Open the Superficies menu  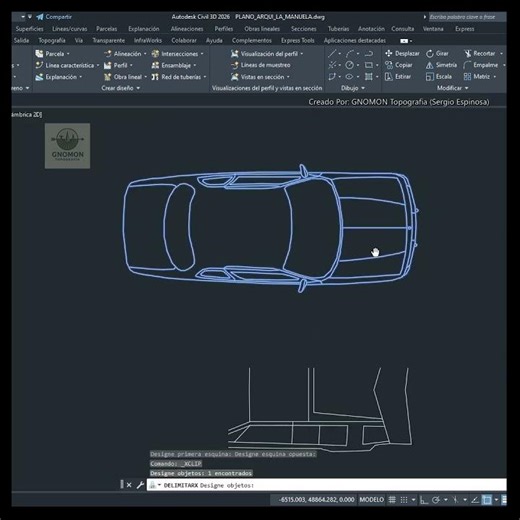coord(29,29)
